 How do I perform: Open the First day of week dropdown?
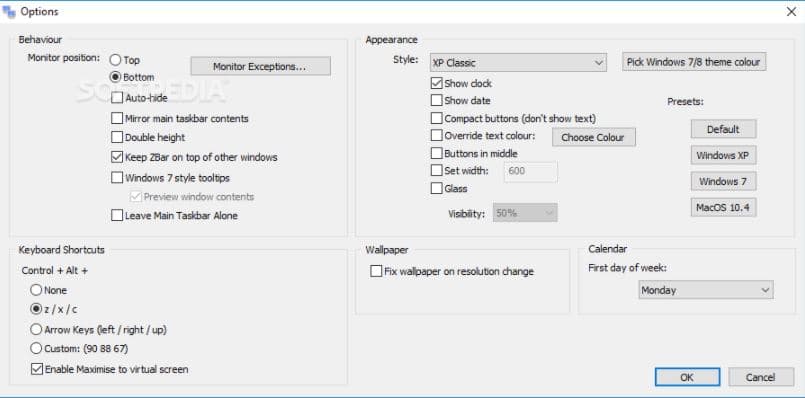click(706, 290)
